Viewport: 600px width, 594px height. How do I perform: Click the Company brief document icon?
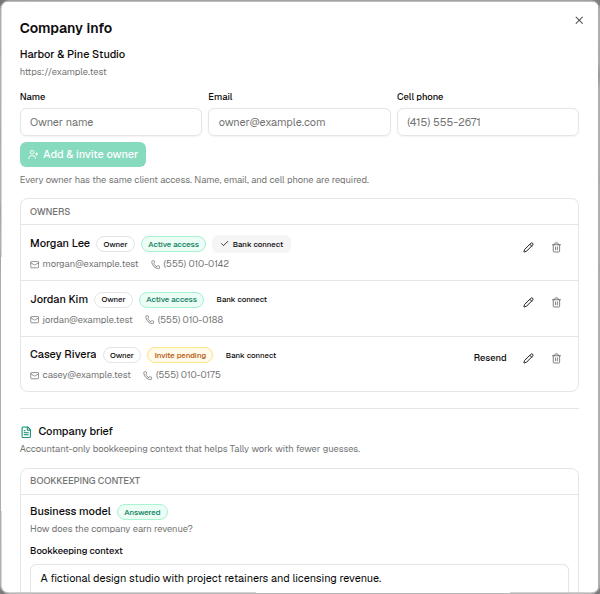click(x=26, y=432)
